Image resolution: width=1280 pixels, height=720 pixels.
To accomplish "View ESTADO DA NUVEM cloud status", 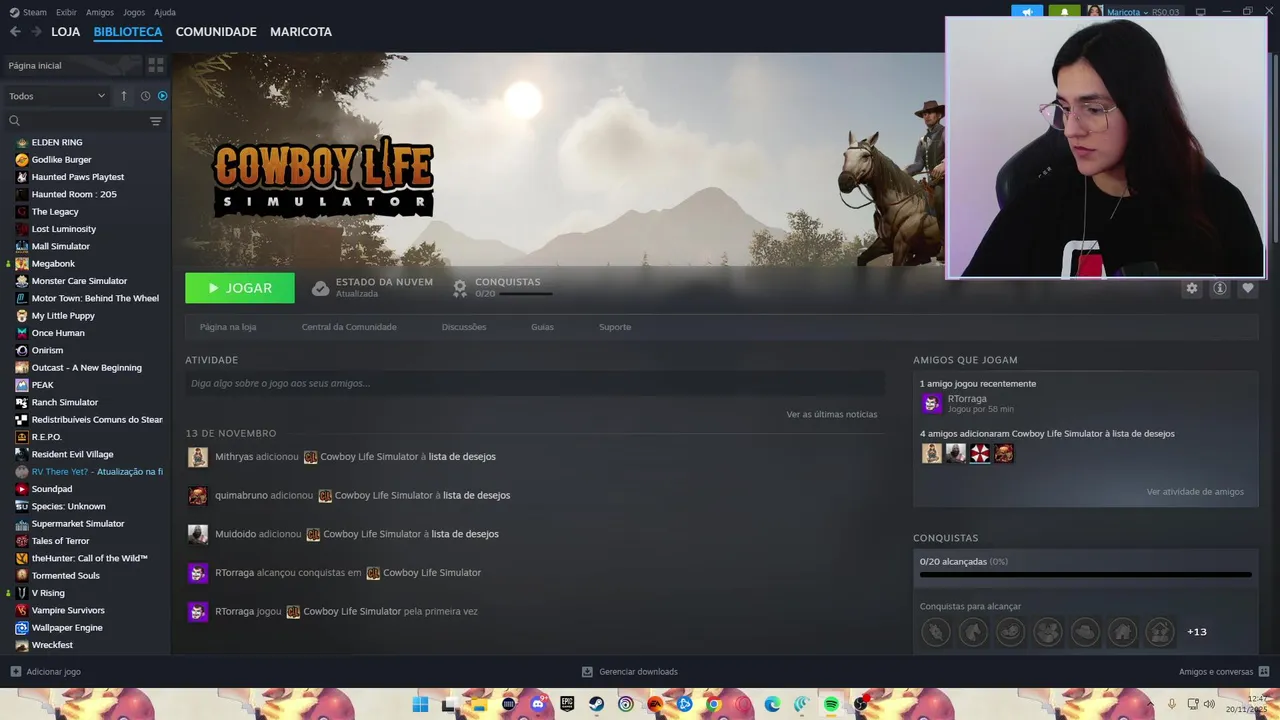I will (x=372, y=288).
